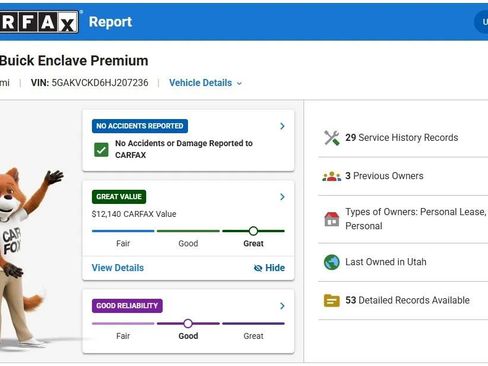Click the Buick Enclave Premium heading

tap(74, 61)
